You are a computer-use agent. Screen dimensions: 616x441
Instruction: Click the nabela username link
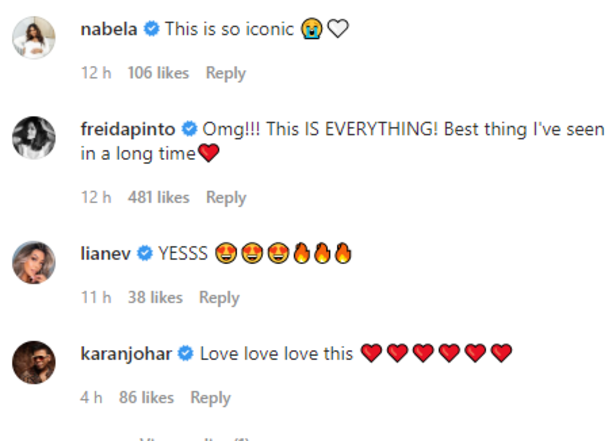pos(109,29)
